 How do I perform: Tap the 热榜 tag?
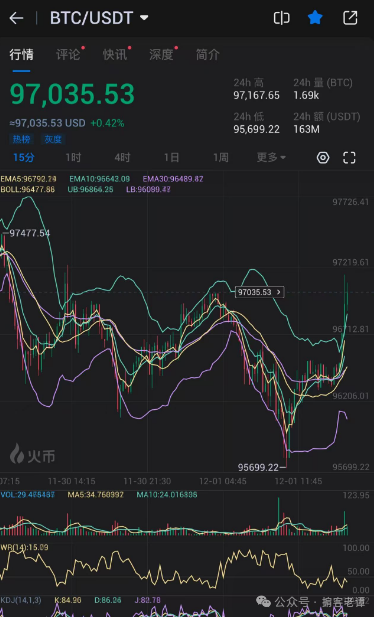point(21,139)
